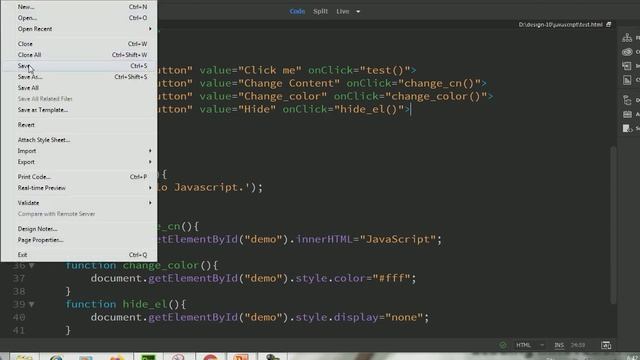The height and width of the screenshot is (360, 640).
Task: Open the CC Libraries panel icon
Action: pyautogui.click(x=627, y=52)
